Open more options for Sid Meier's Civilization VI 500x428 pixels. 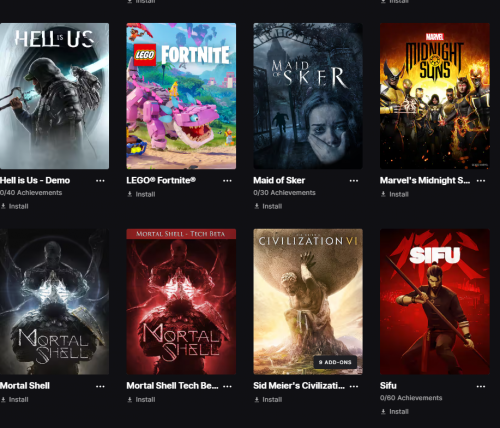pyautogui.click(x=354, y=386)
